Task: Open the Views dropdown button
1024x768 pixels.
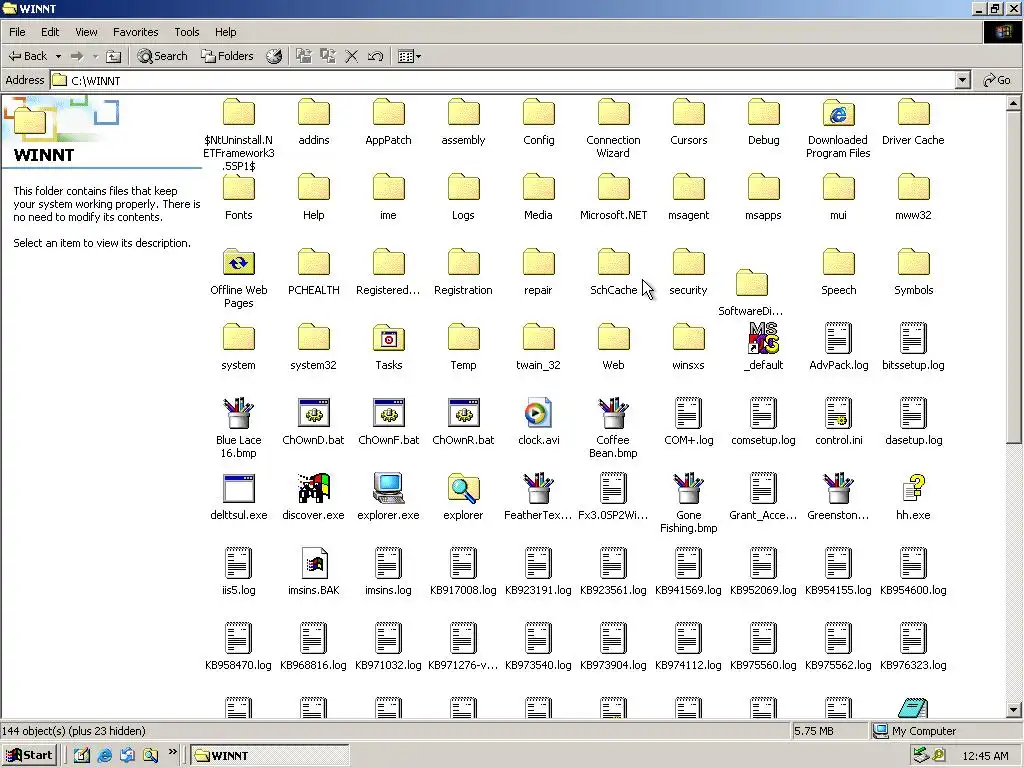Action: [x=409, y=56]
